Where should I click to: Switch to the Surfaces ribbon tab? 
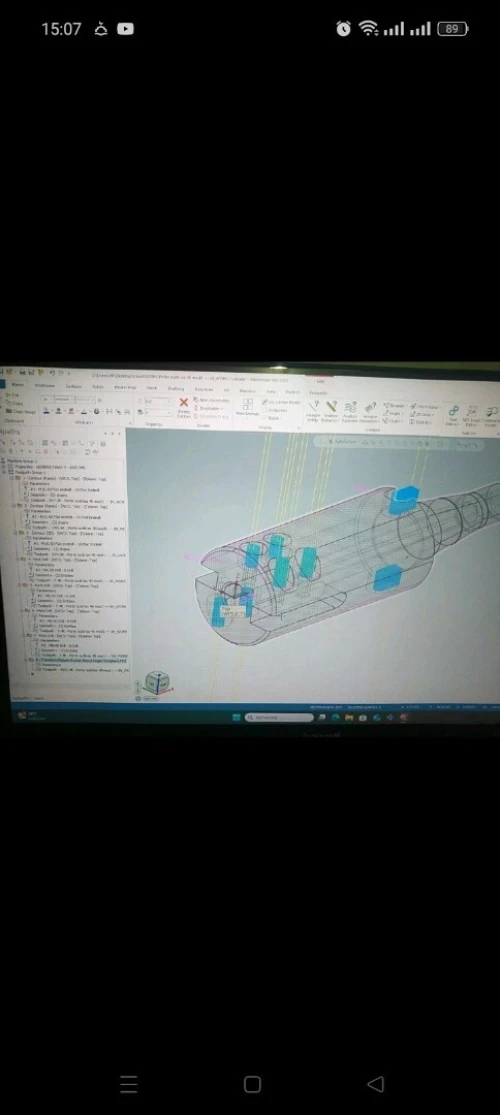click(x=74, y=386)
